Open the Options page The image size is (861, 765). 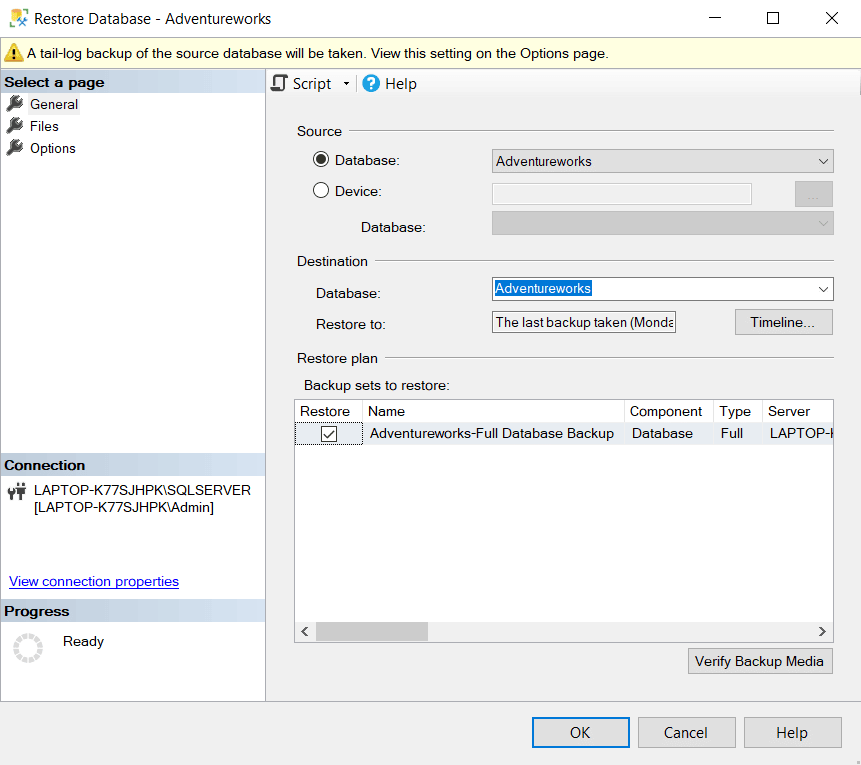tap(53, 148)
